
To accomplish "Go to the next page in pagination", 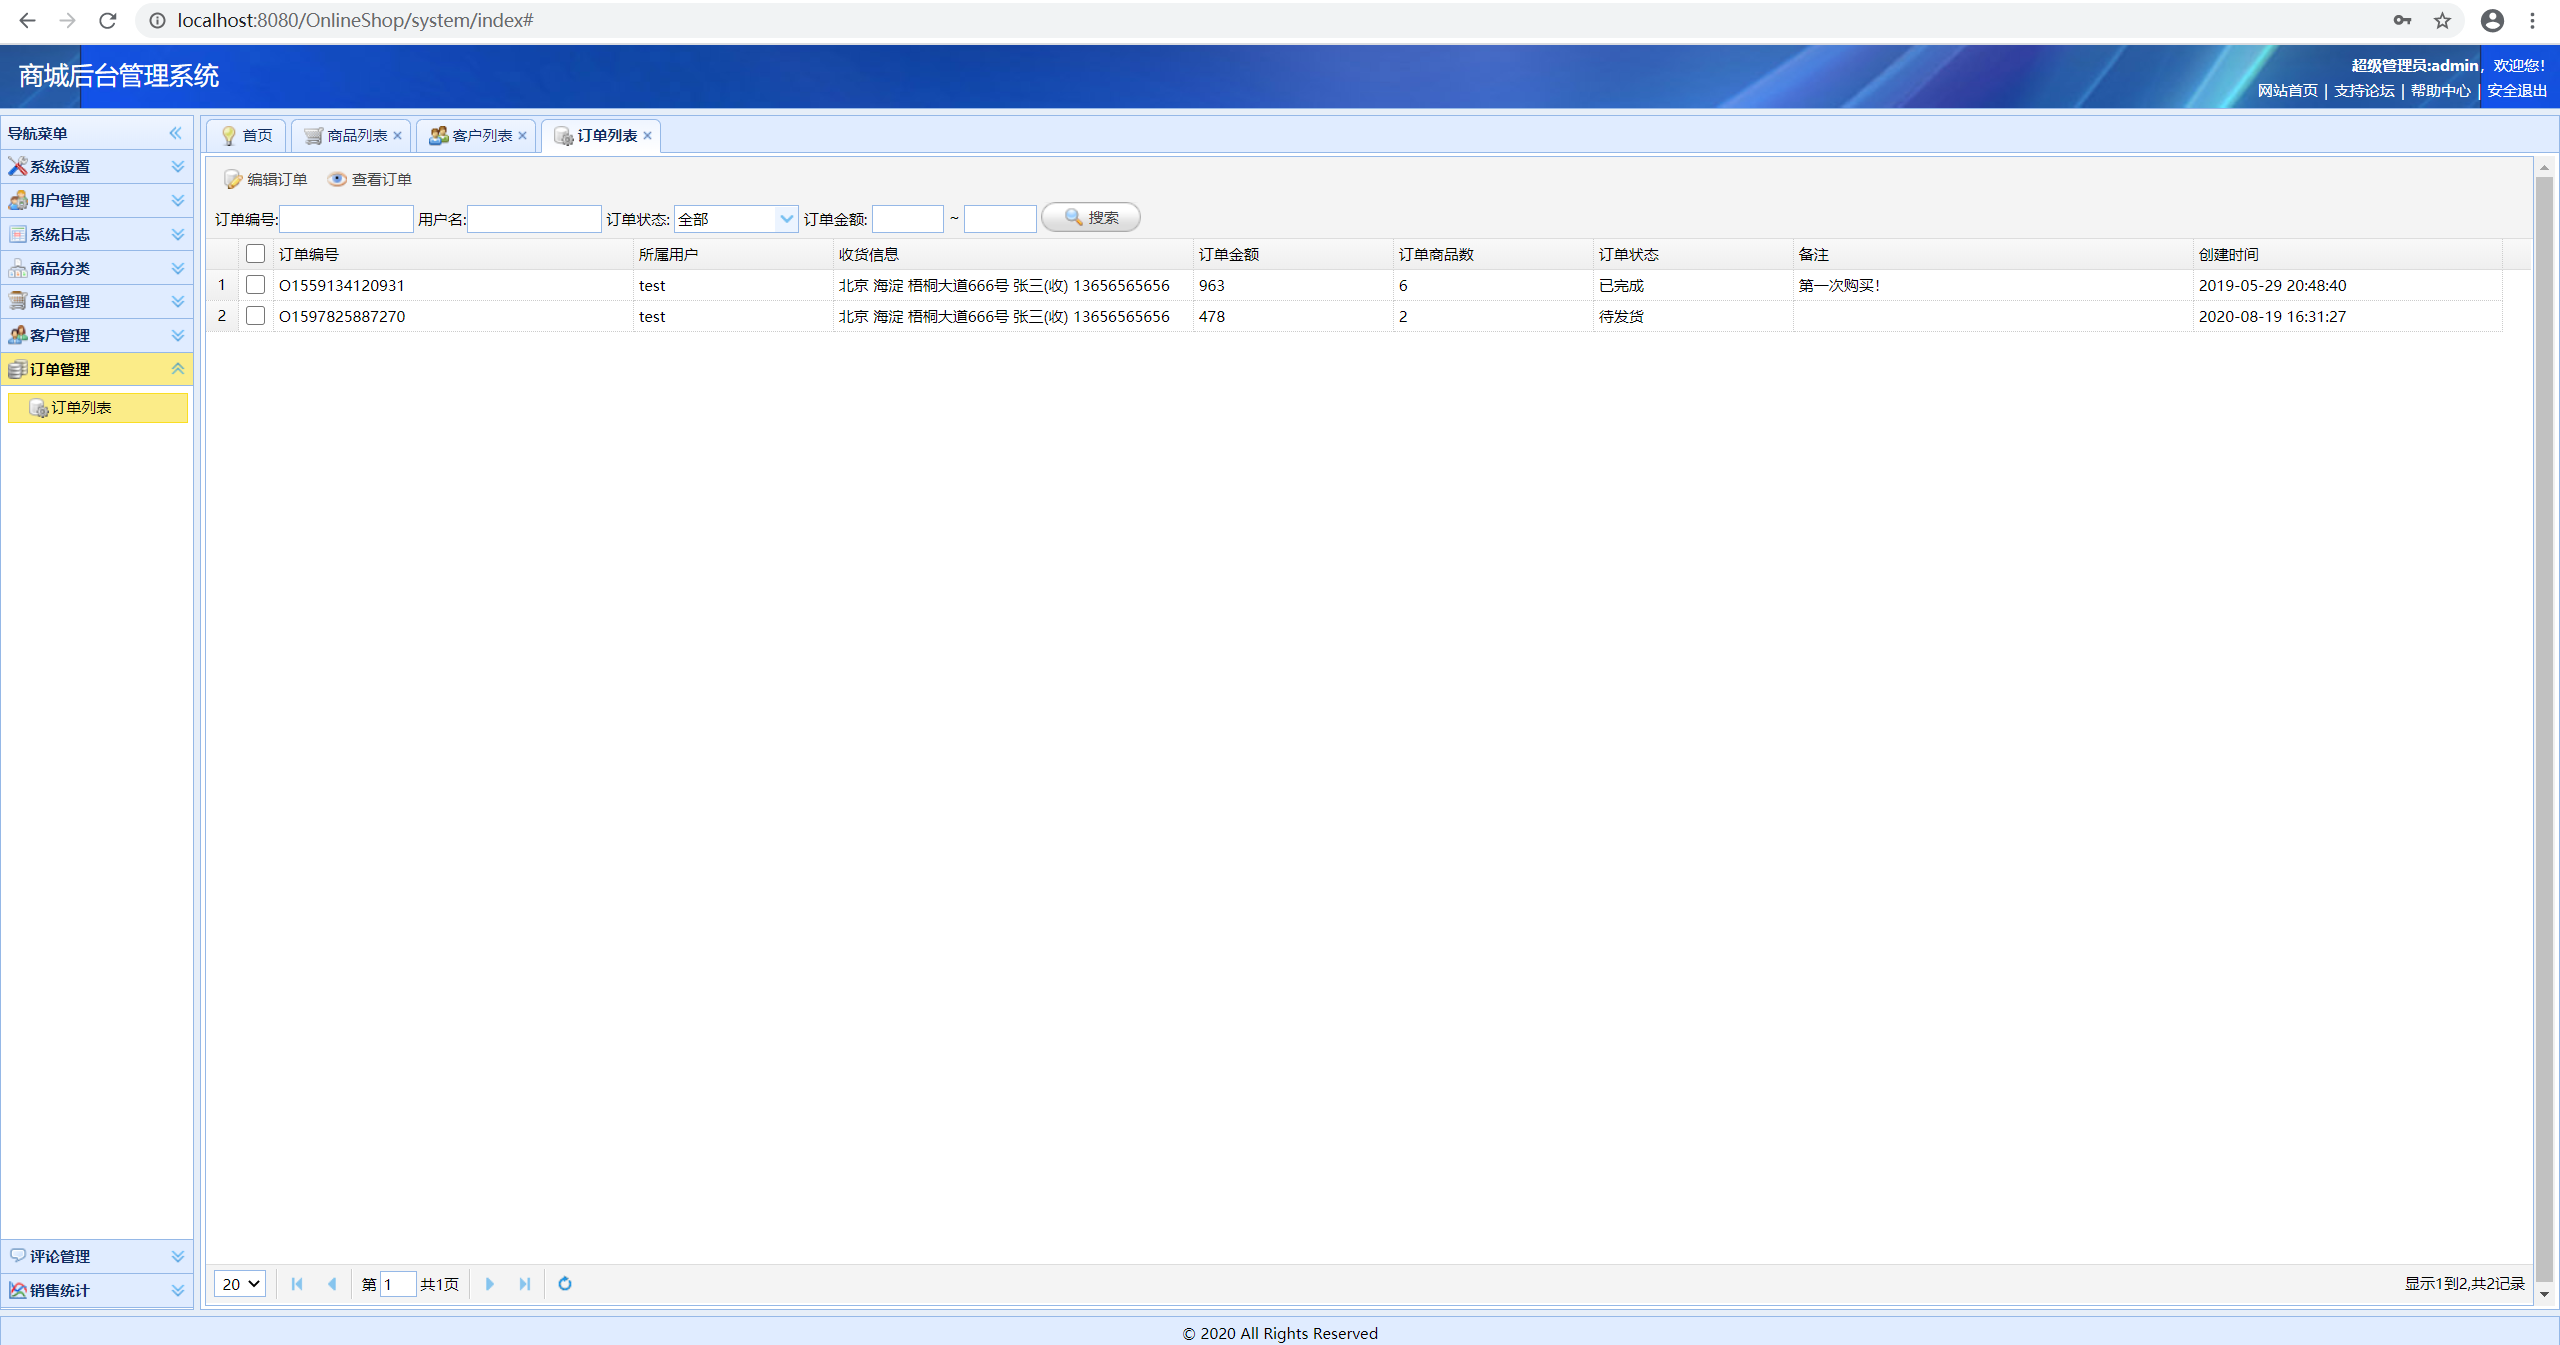I will tap(490, 1284).
